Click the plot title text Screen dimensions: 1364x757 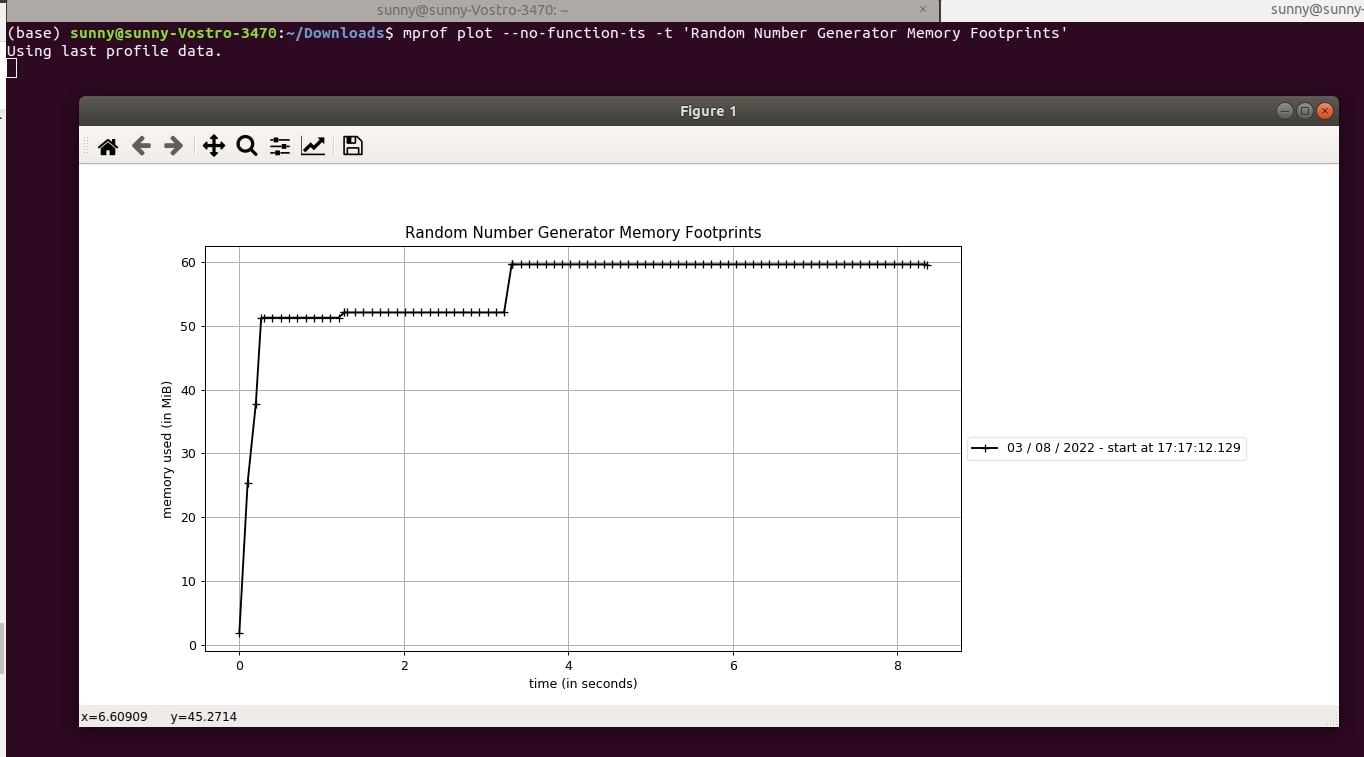pos(583,232)
